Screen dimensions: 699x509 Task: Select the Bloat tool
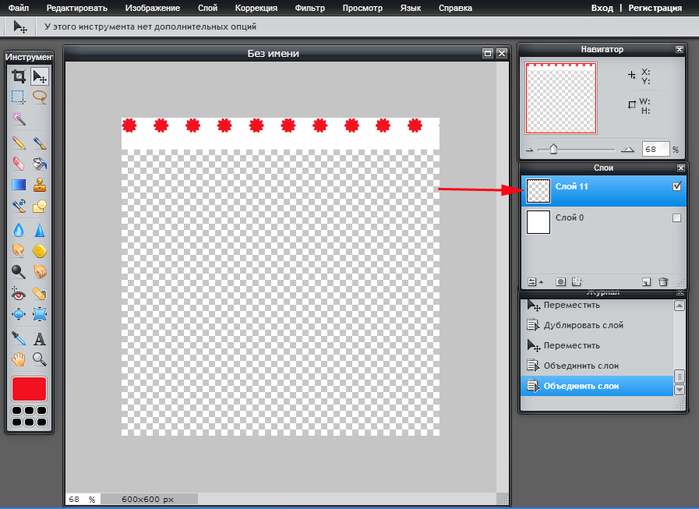18,314
